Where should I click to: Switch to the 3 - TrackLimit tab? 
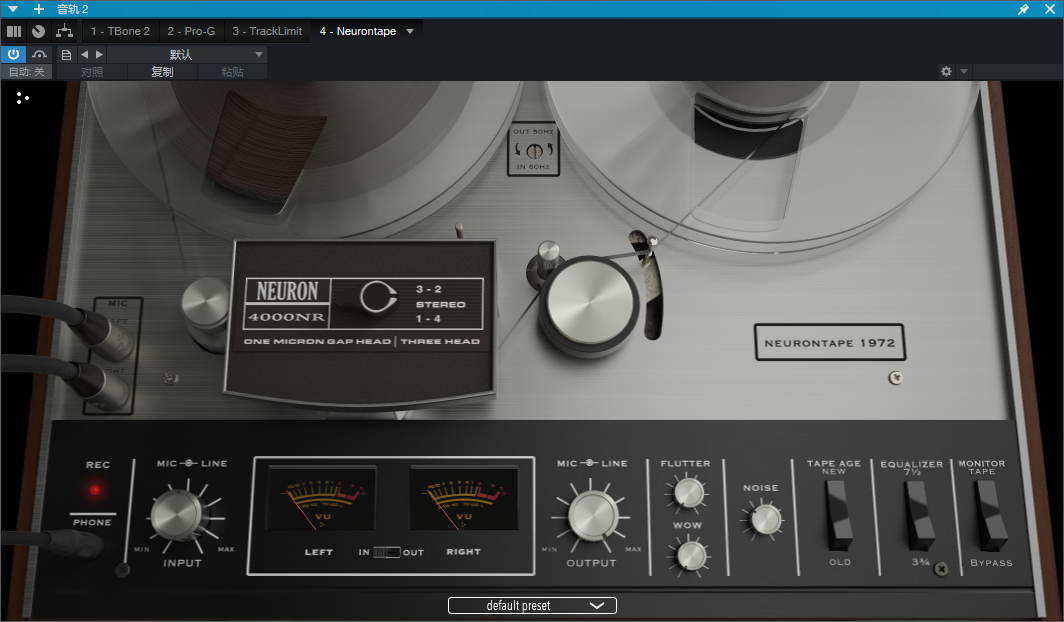267,31
